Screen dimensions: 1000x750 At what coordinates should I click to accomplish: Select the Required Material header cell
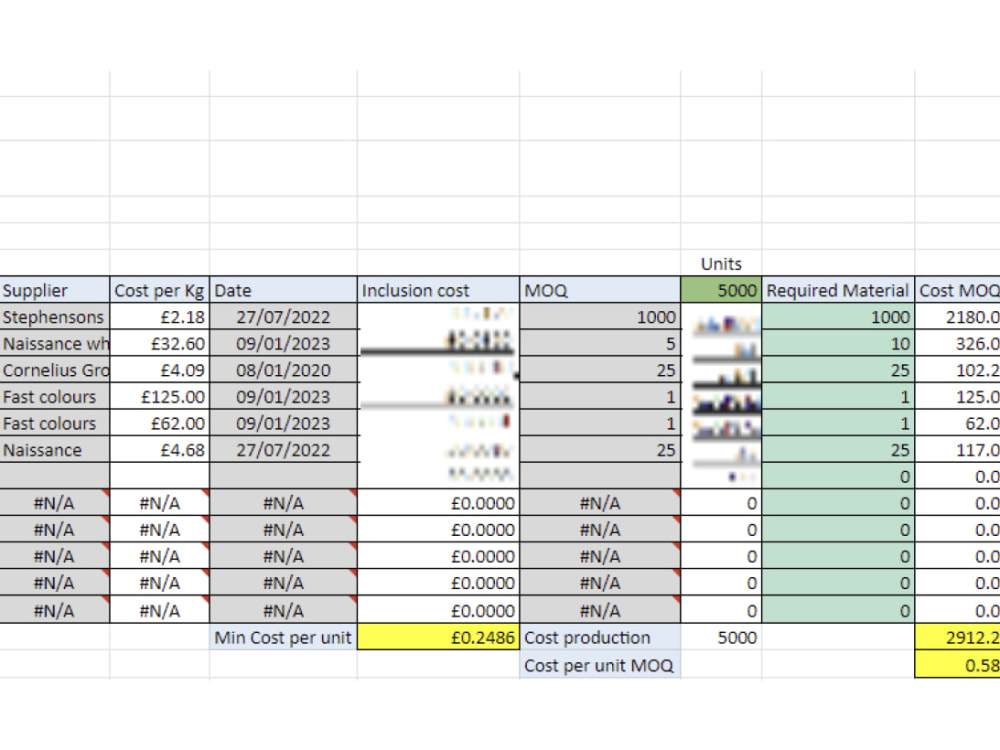click(838, 290)
